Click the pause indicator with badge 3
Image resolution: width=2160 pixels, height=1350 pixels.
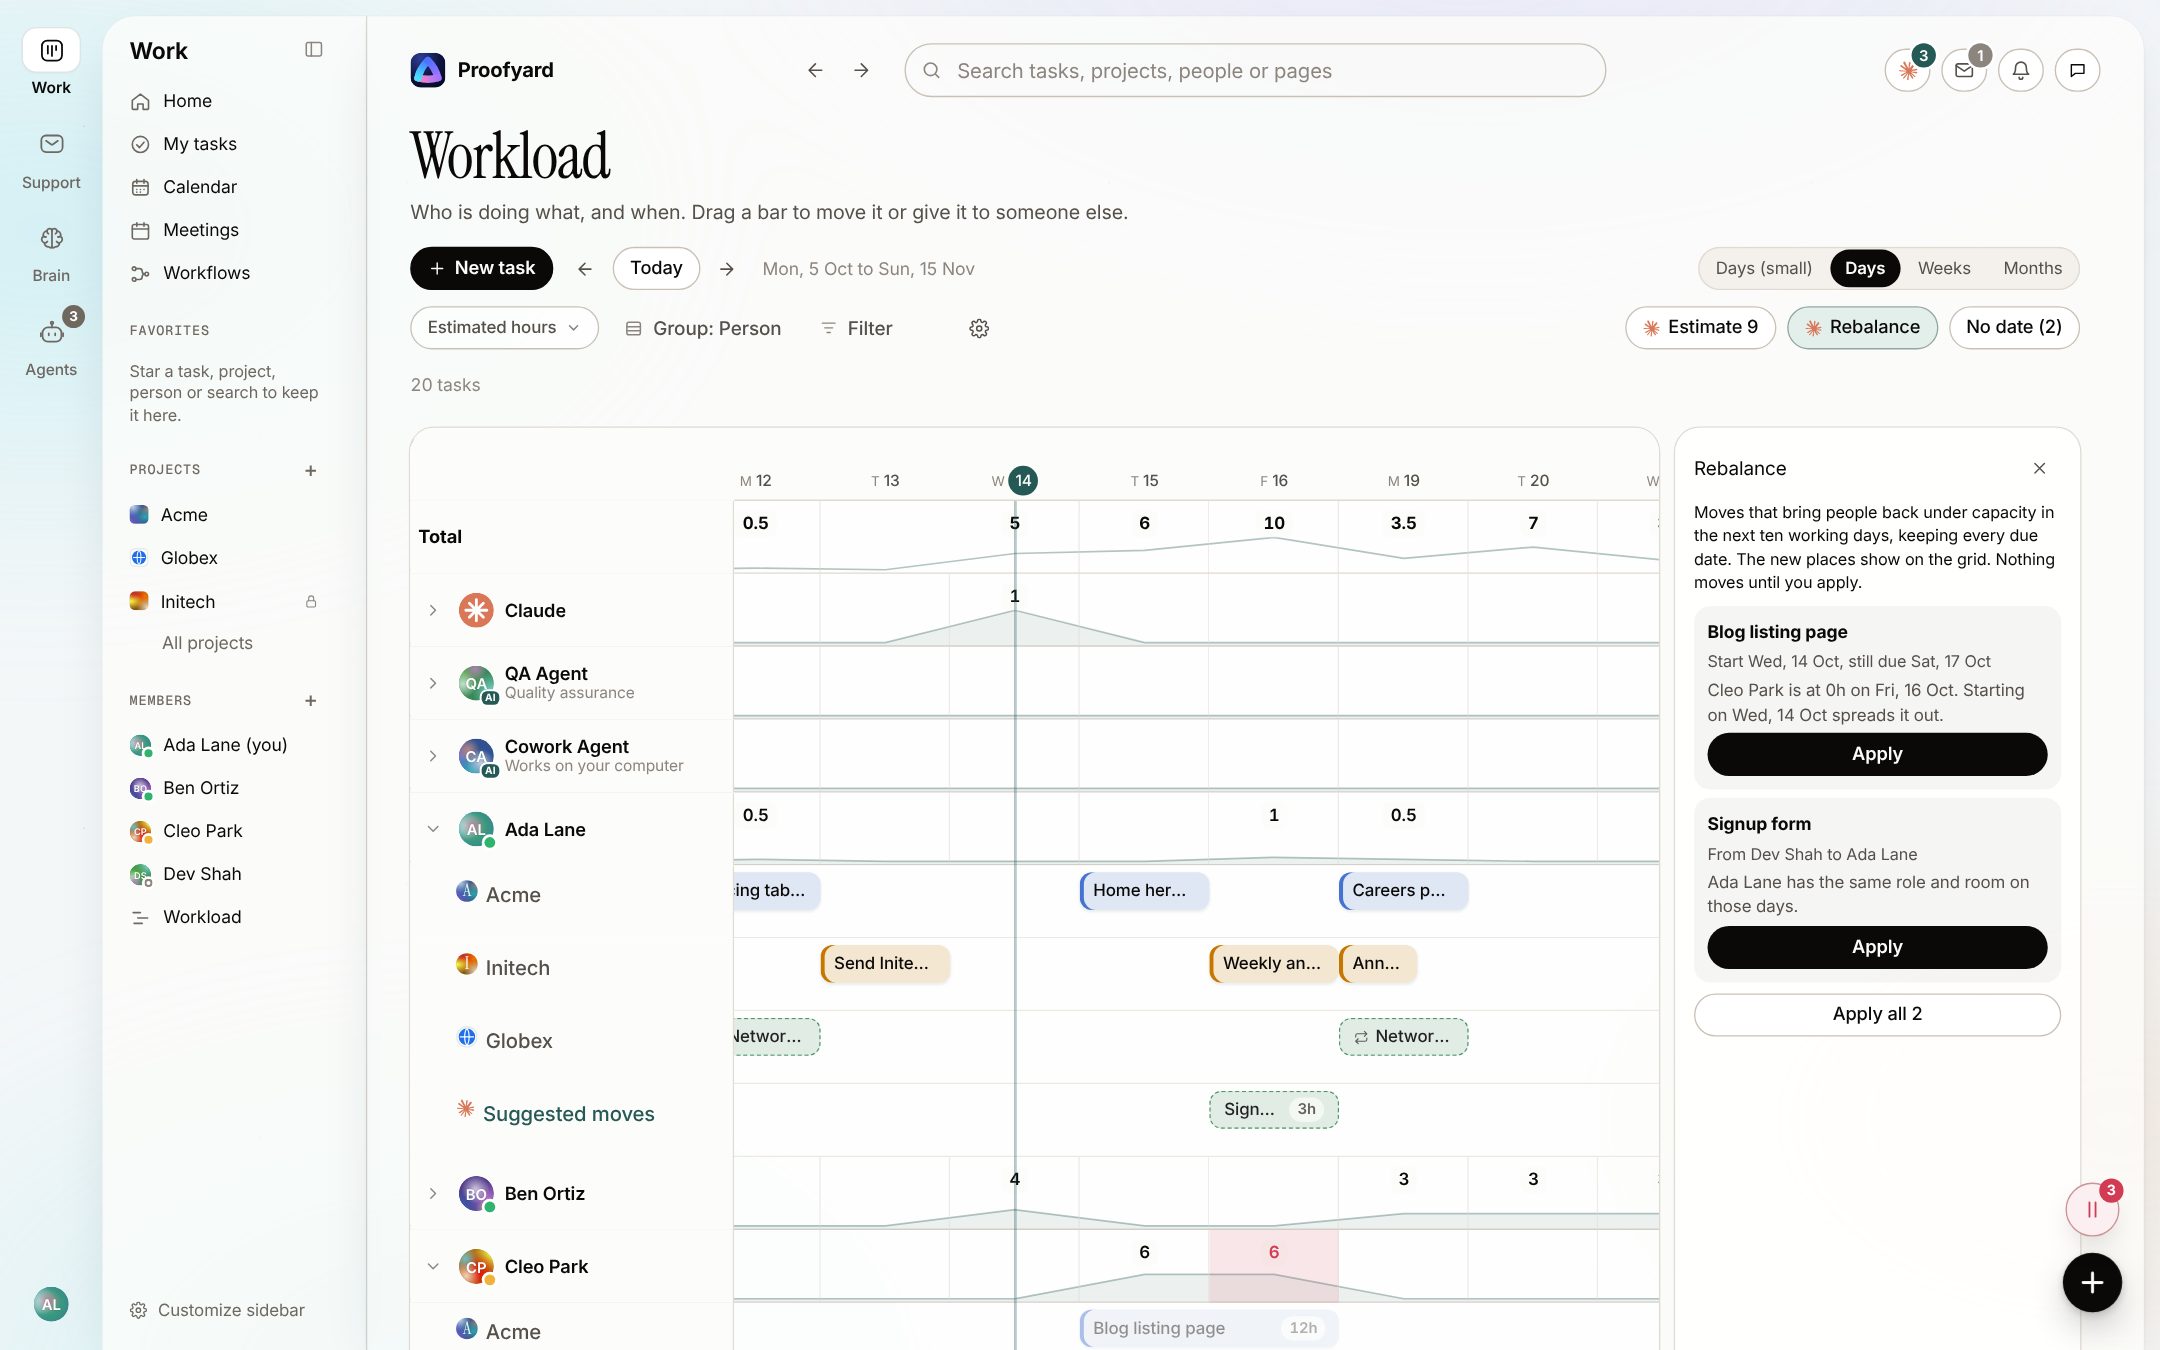click(2092, 1209)
